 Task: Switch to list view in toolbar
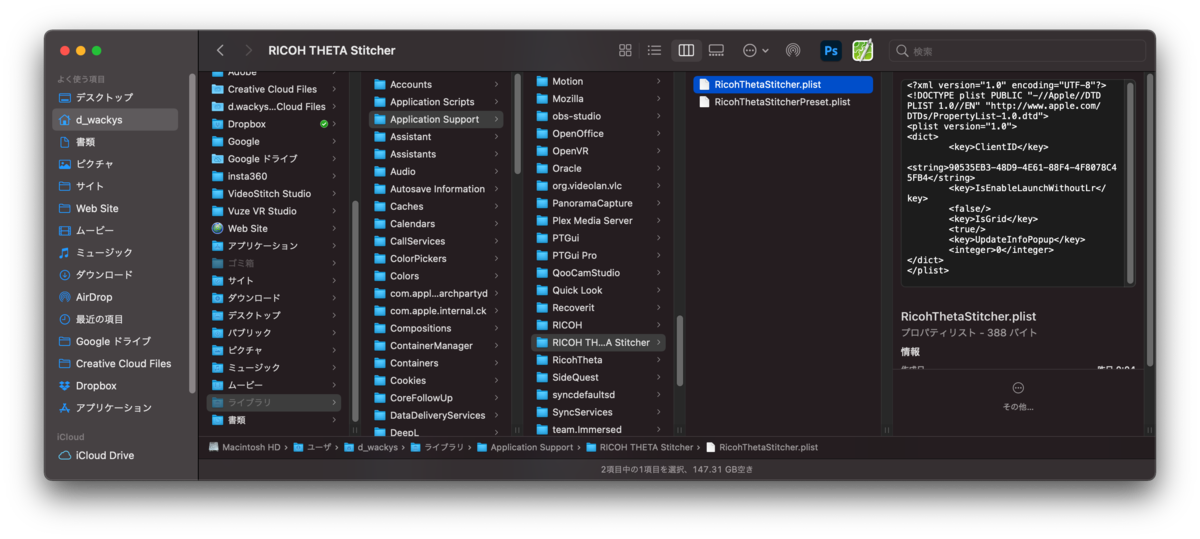tap(654, 50)
